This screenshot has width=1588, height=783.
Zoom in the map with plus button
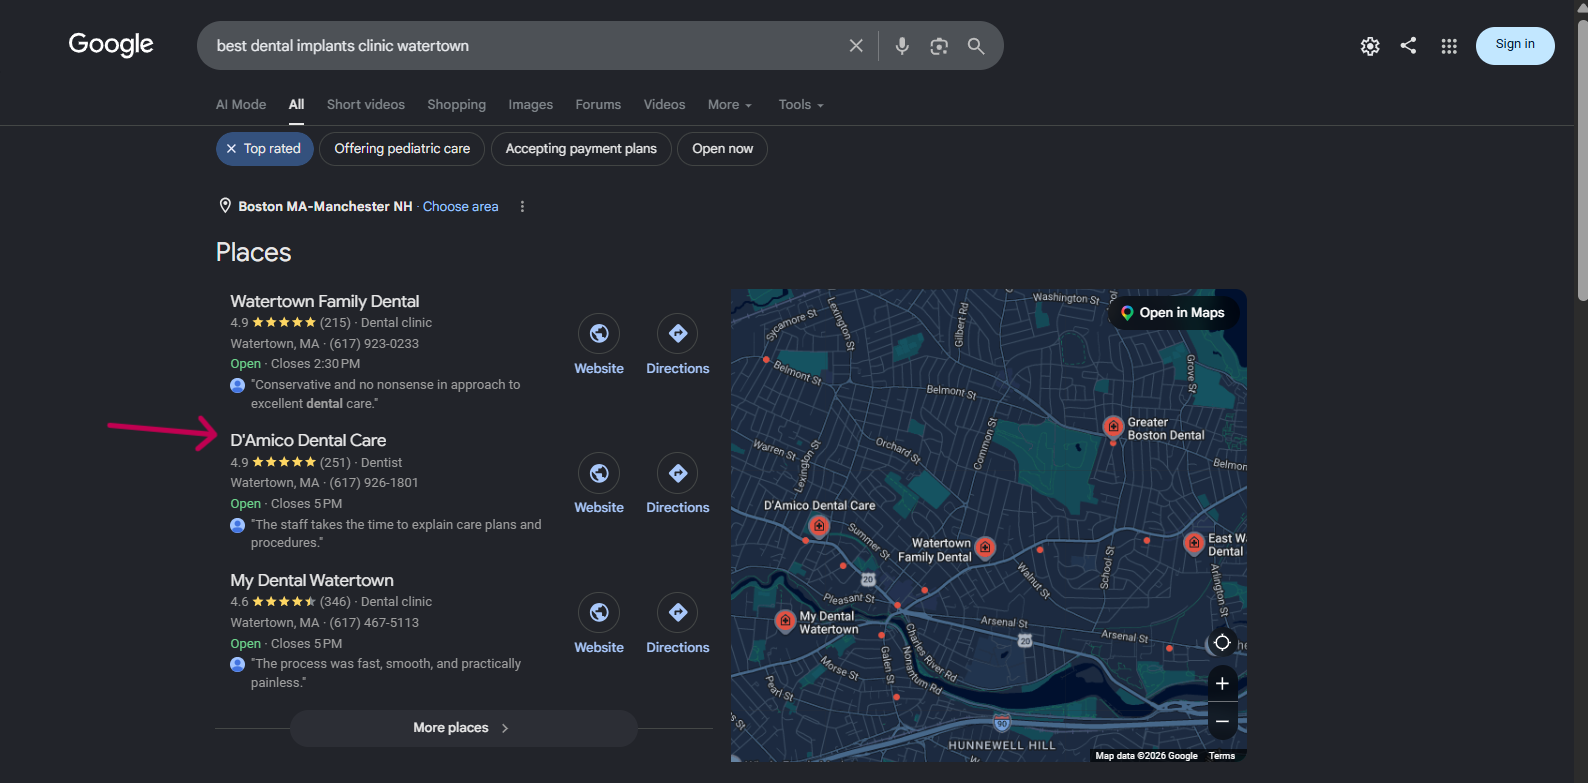point(1222,684)
